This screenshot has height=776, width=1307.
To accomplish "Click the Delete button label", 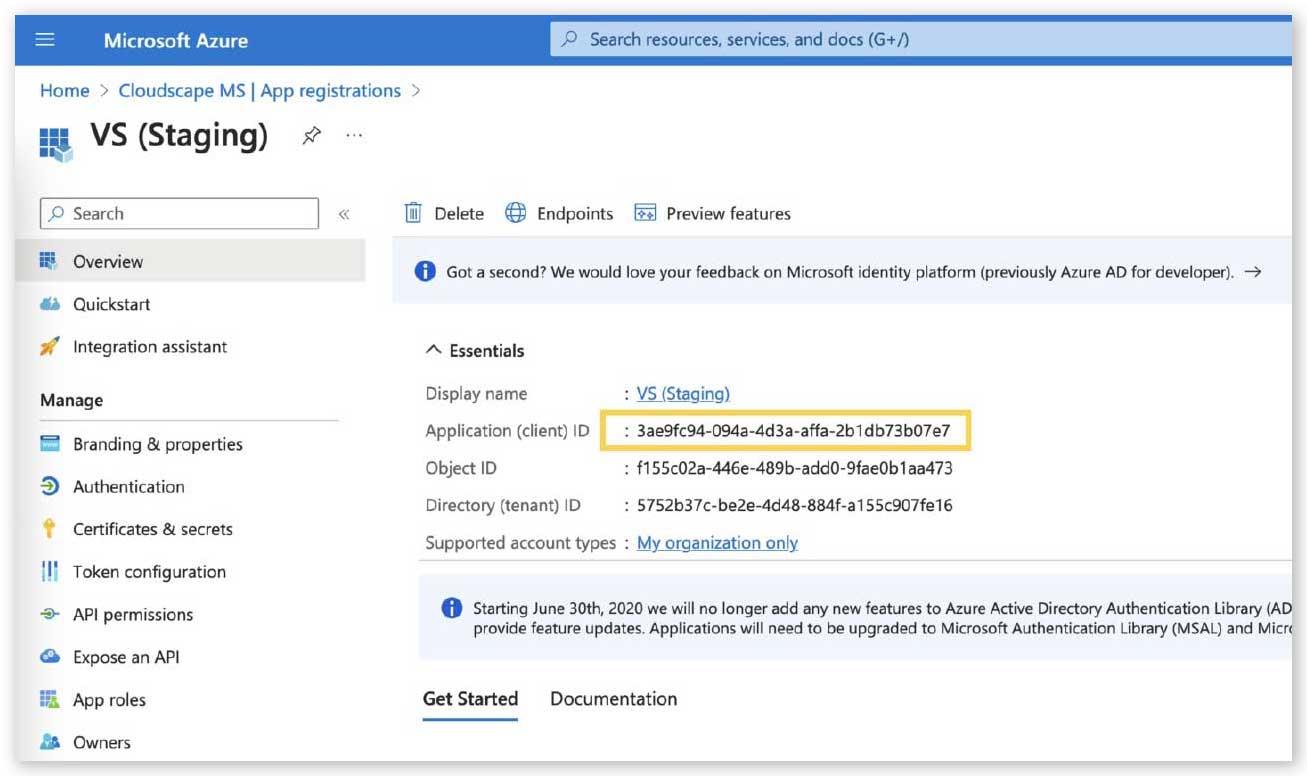I will pos(459,214).
